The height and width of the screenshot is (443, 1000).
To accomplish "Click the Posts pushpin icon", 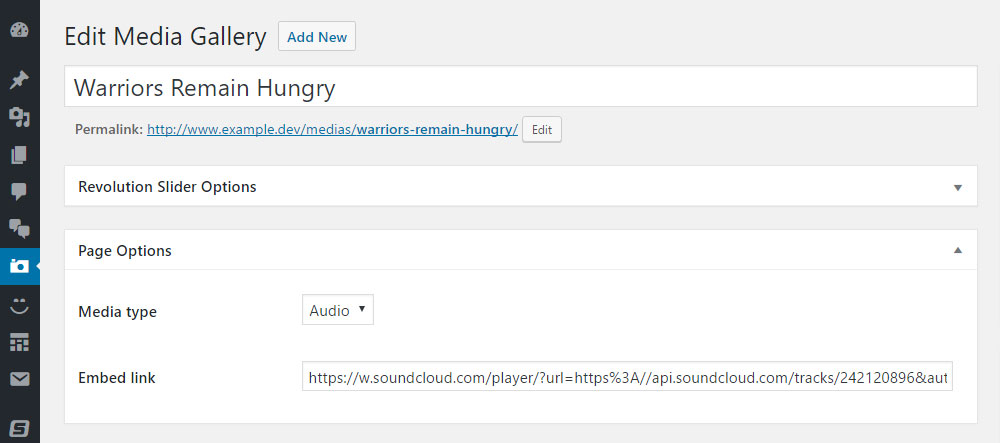I will coord(19,80).
